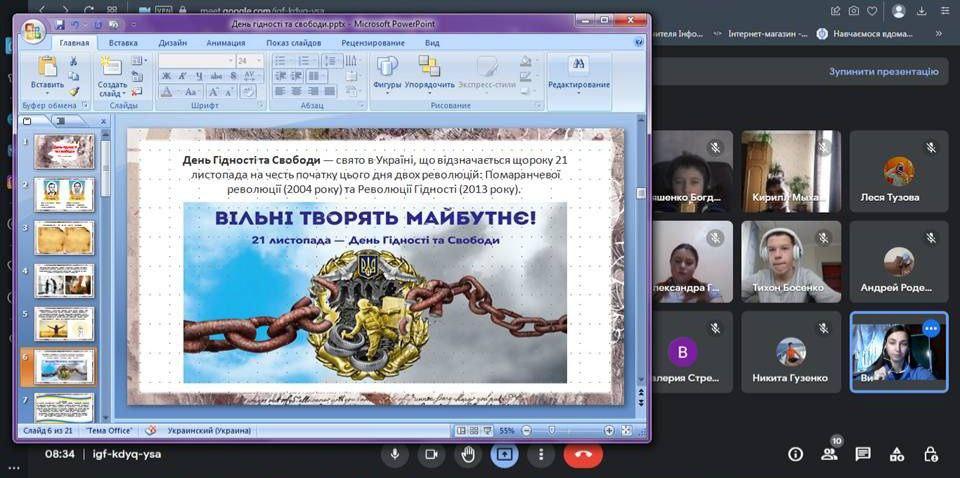Fit slide to current window
960x478 pixels.
click(x=626, y=431)
